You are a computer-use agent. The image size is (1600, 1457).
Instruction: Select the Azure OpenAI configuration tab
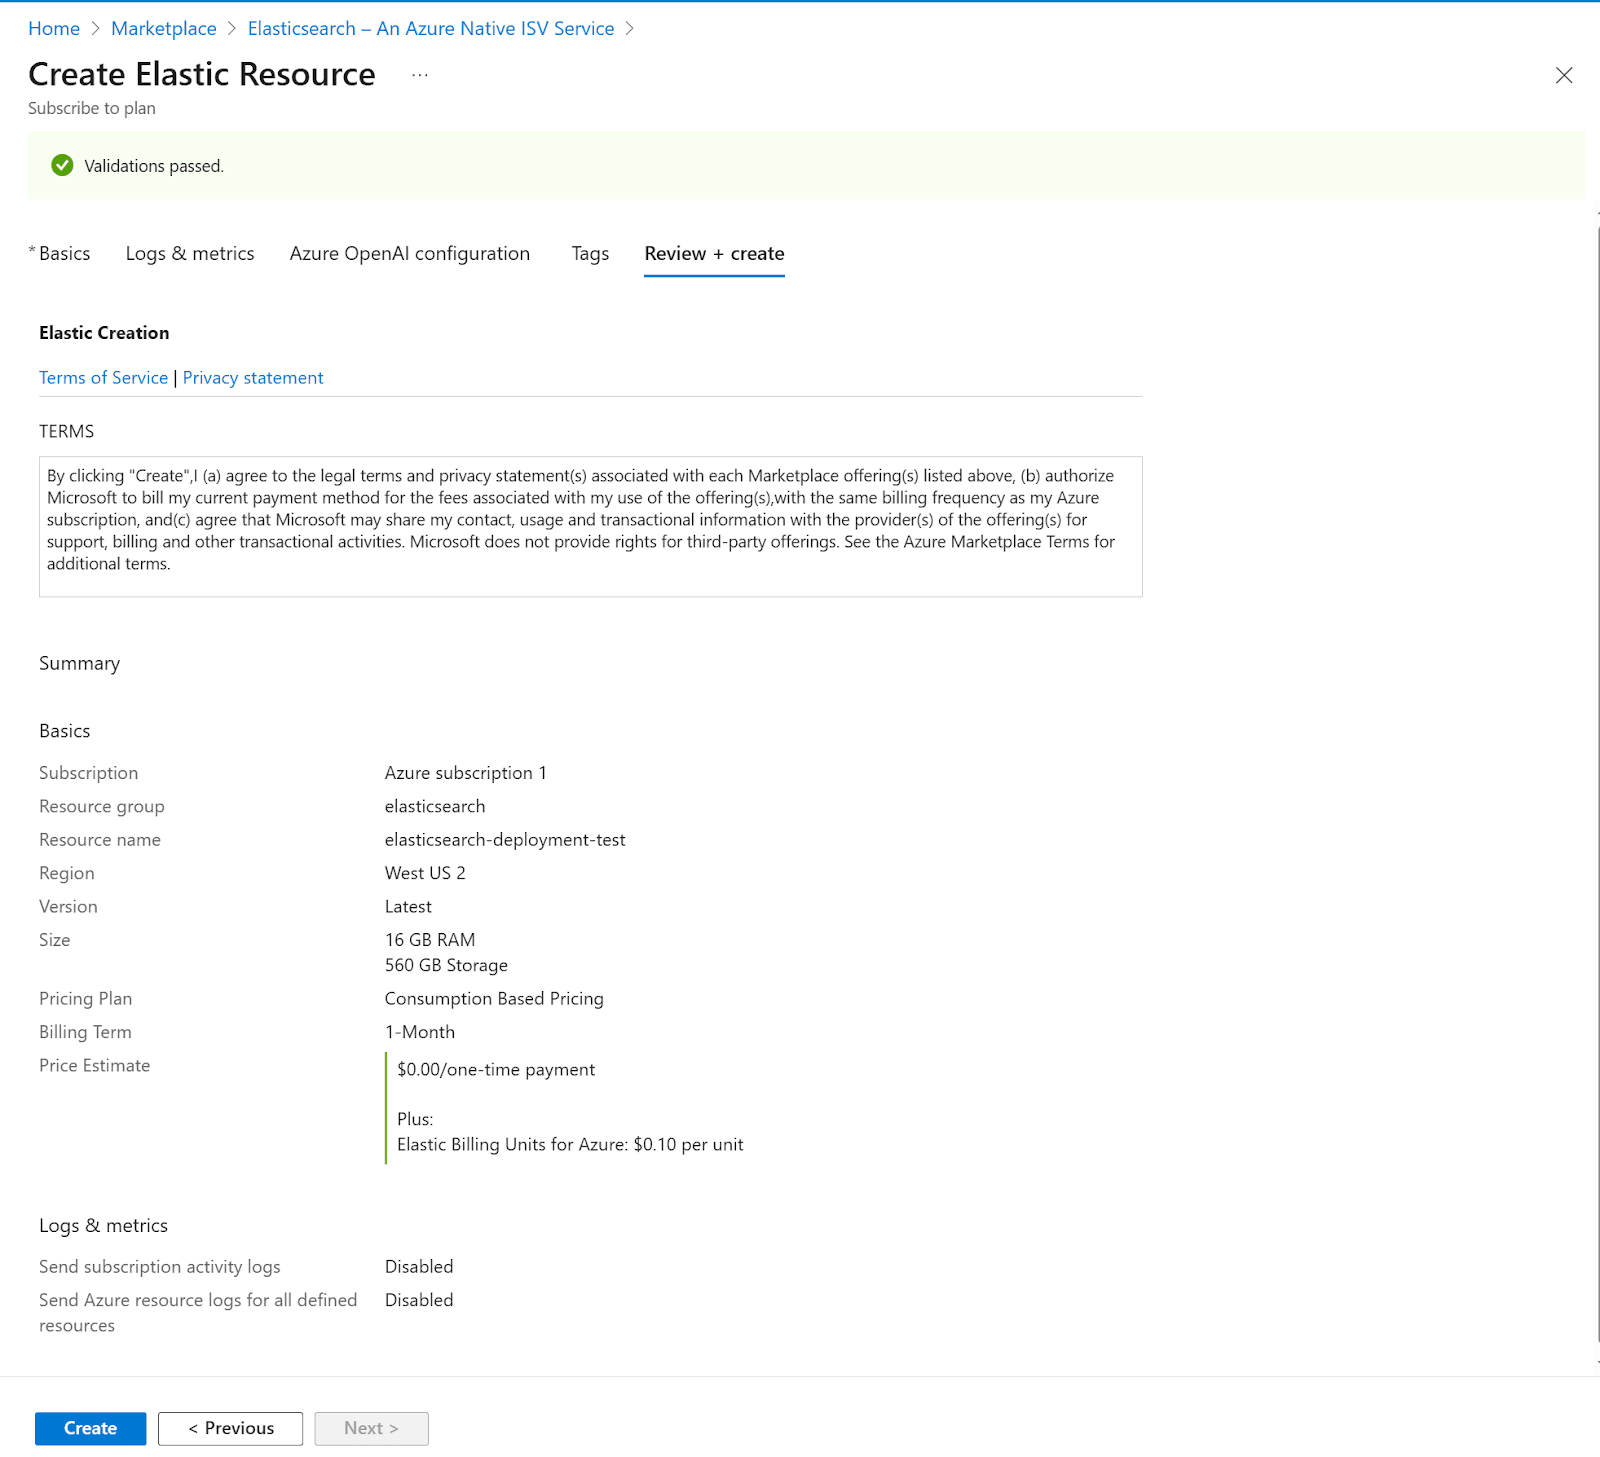coord(409,253)
